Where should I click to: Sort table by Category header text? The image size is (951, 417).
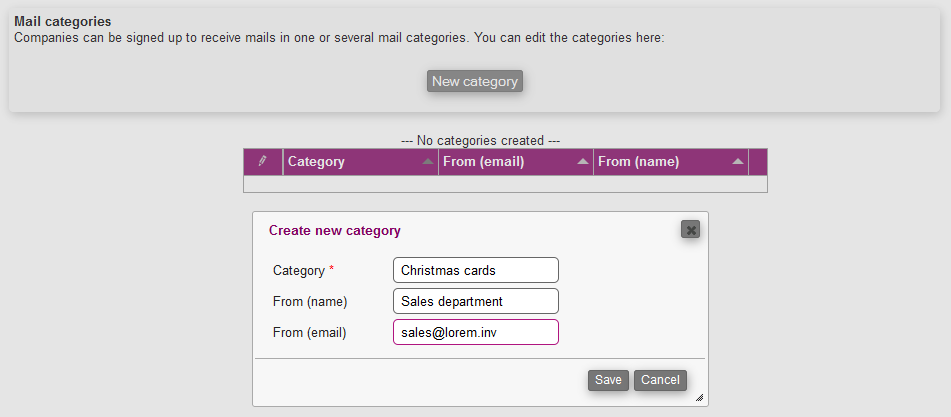(x=316, y=162)
